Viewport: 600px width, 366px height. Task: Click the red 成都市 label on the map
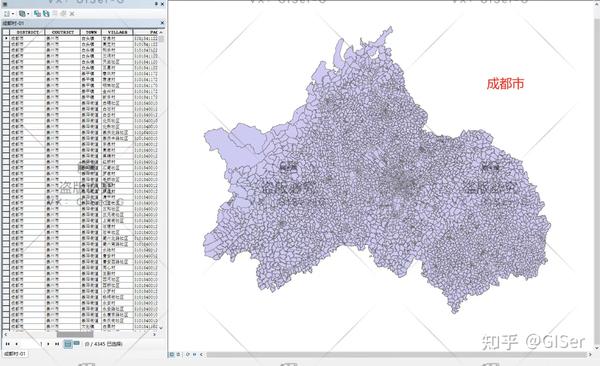[505, 83]
